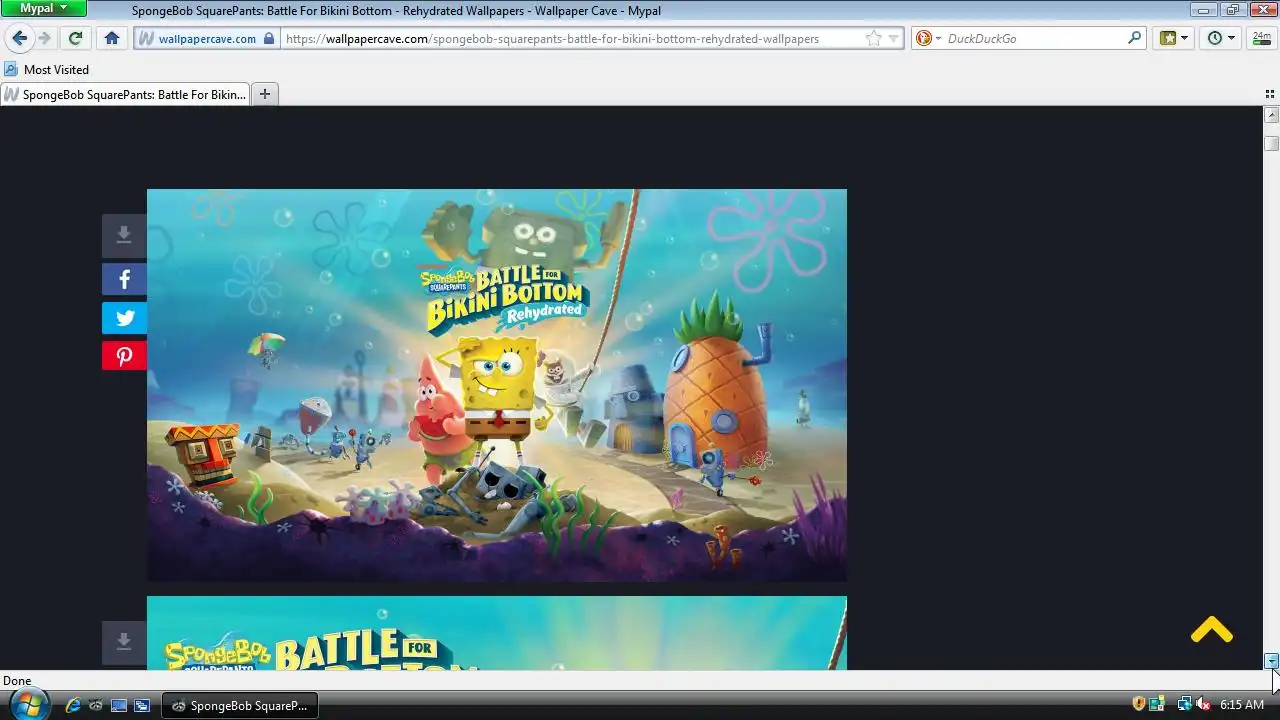Open the DuckDuckGo search engine selector

coord(928,38)
